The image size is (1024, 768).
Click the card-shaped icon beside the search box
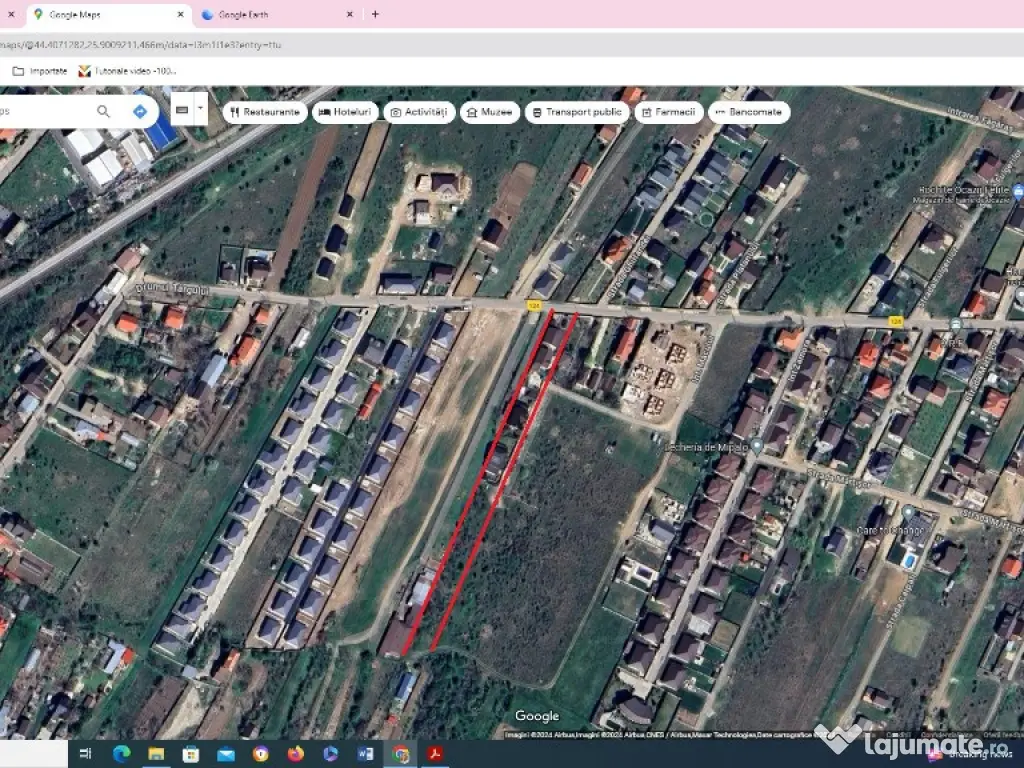(x=181, y=109)
